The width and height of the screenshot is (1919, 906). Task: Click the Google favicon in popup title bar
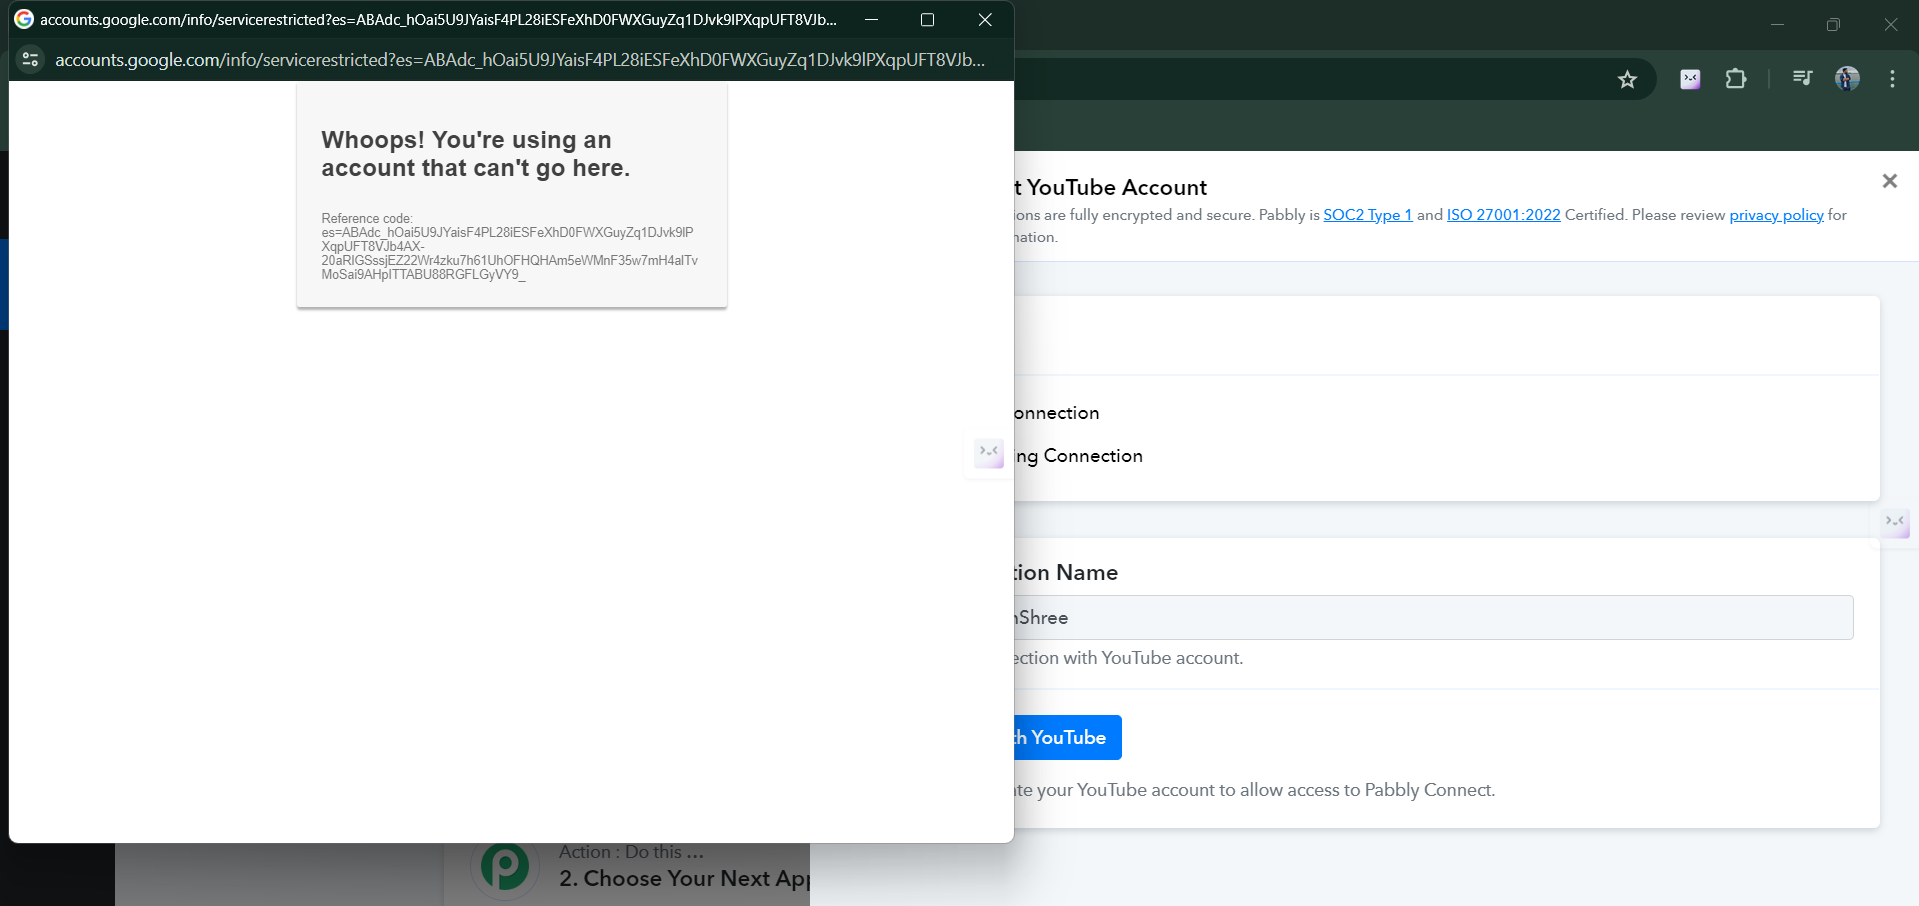click(x=24, y=19)
